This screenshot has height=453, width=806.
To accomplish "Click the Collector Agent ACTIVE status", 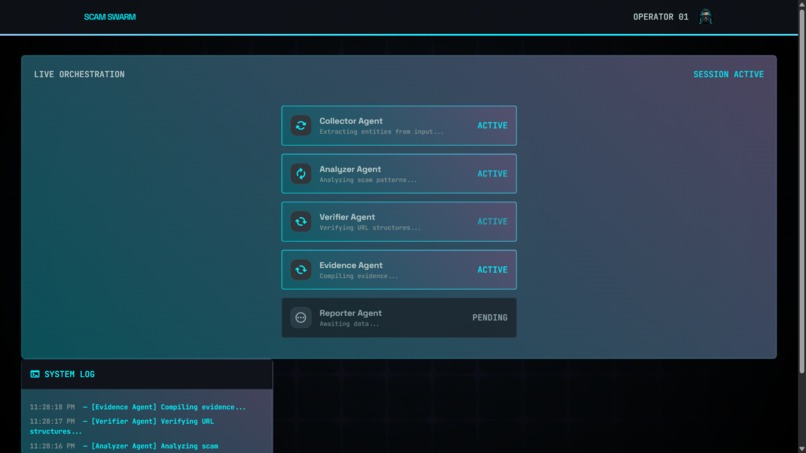I will 492,125.
